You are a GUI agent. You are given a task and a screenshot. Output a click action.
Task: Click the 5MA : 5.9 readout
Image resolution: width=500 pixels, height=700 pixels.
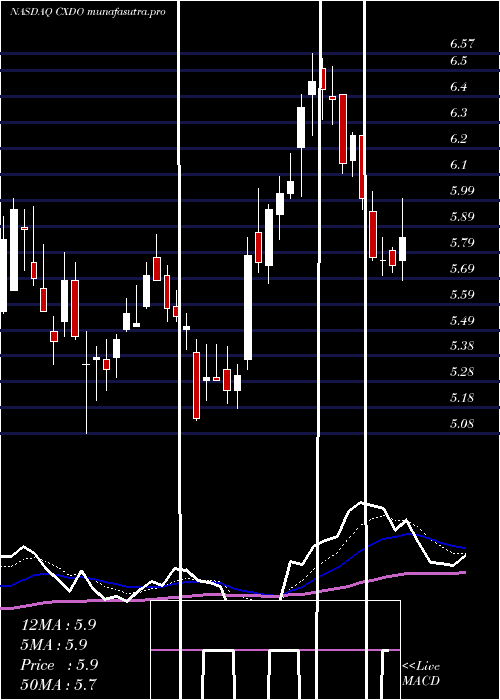(x=54, y=645)
